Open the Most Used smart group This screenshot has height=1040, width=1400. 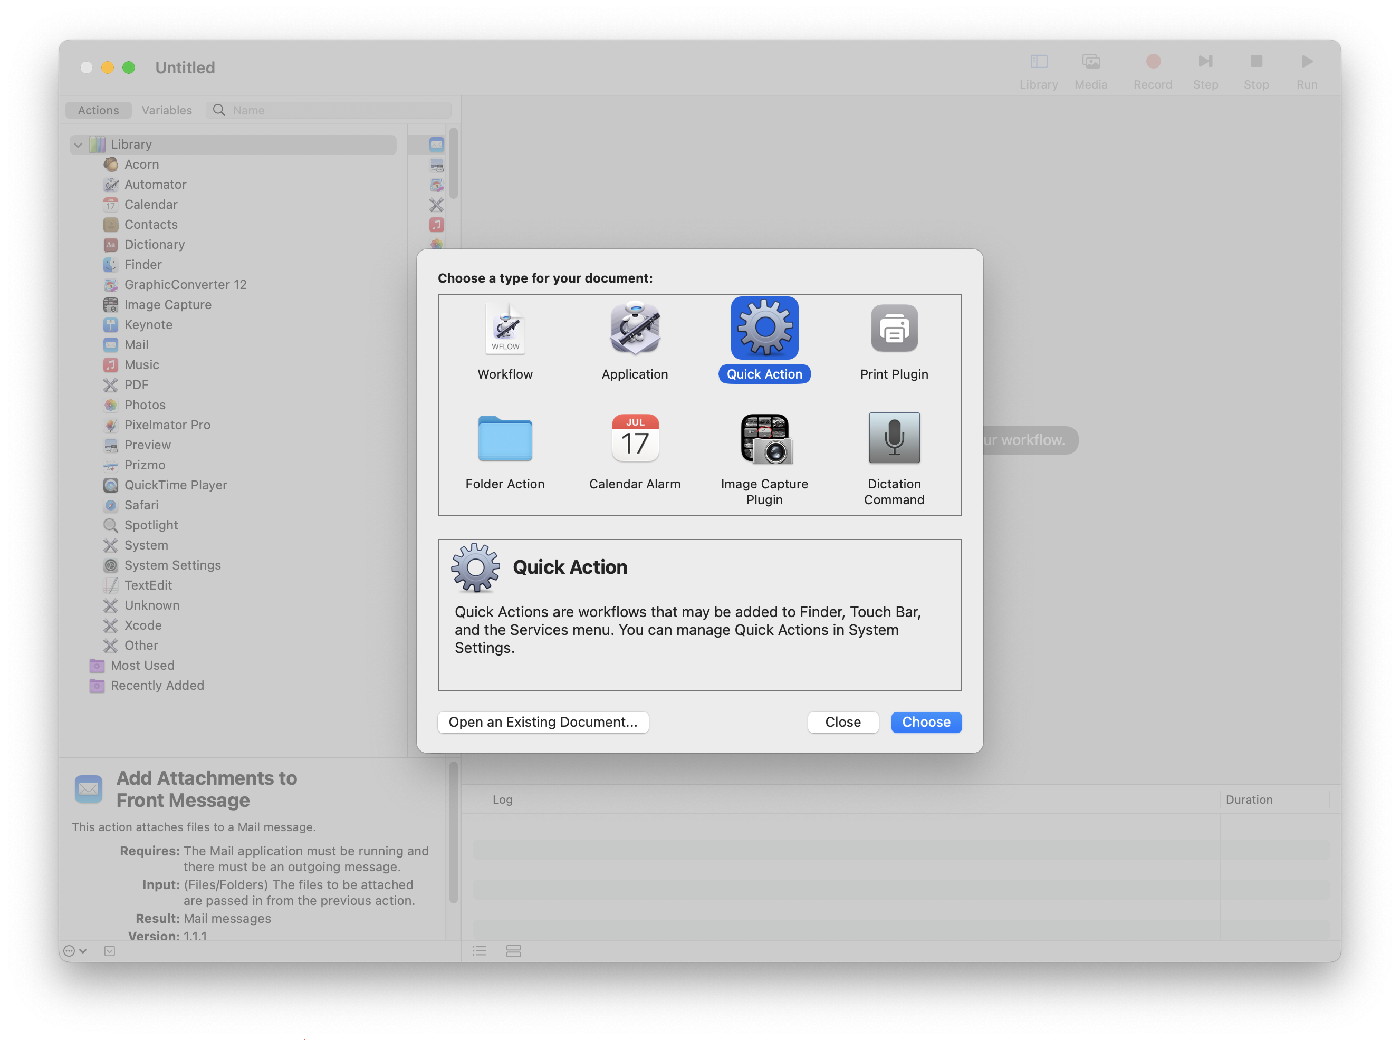[142, 666]
